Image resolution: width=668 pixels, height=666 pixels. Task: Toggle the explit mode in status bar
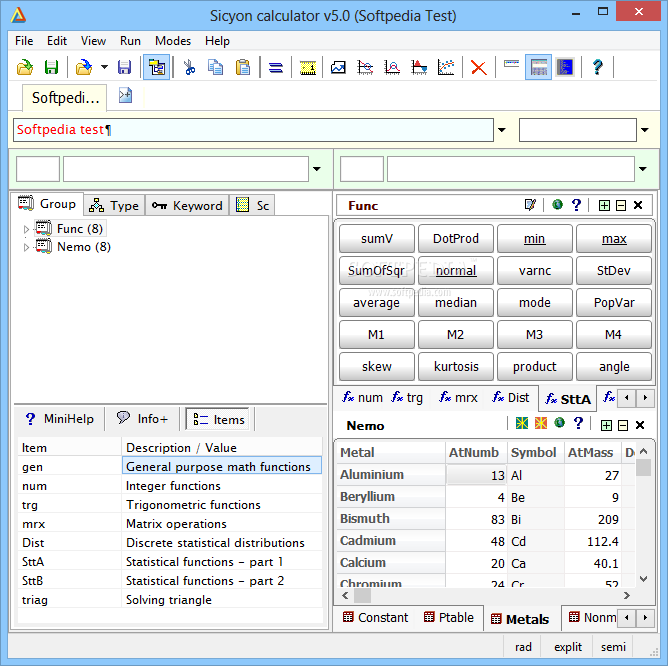[x=568, y=647]
